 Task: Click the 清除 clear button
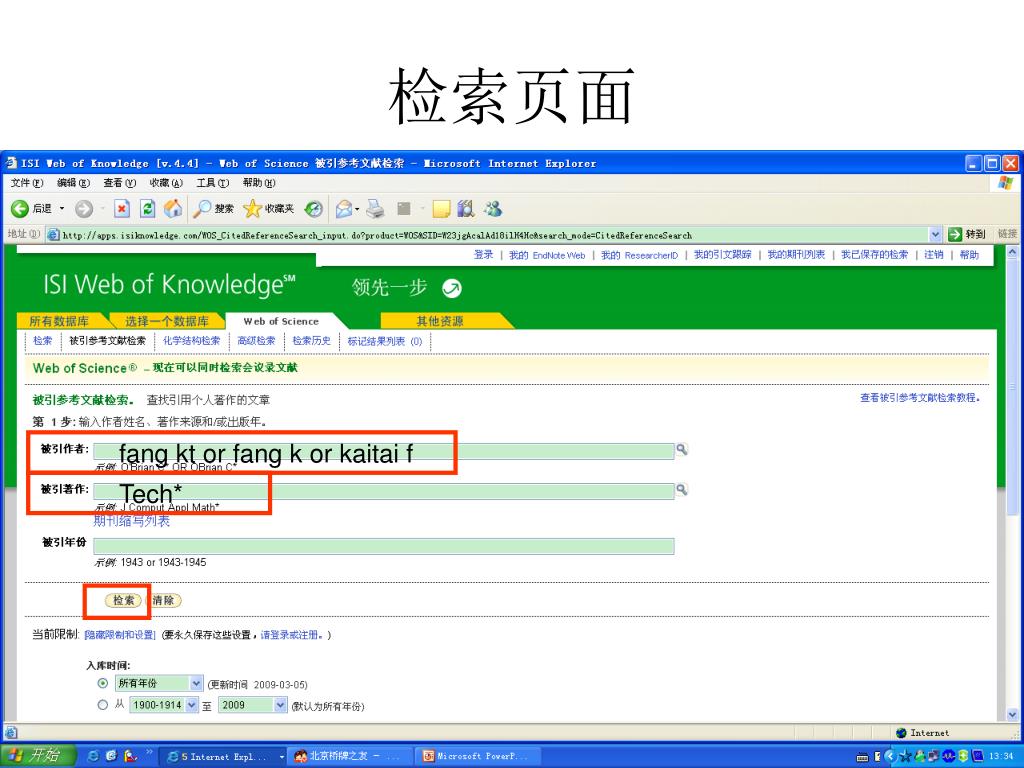click(x=164, y=600)
